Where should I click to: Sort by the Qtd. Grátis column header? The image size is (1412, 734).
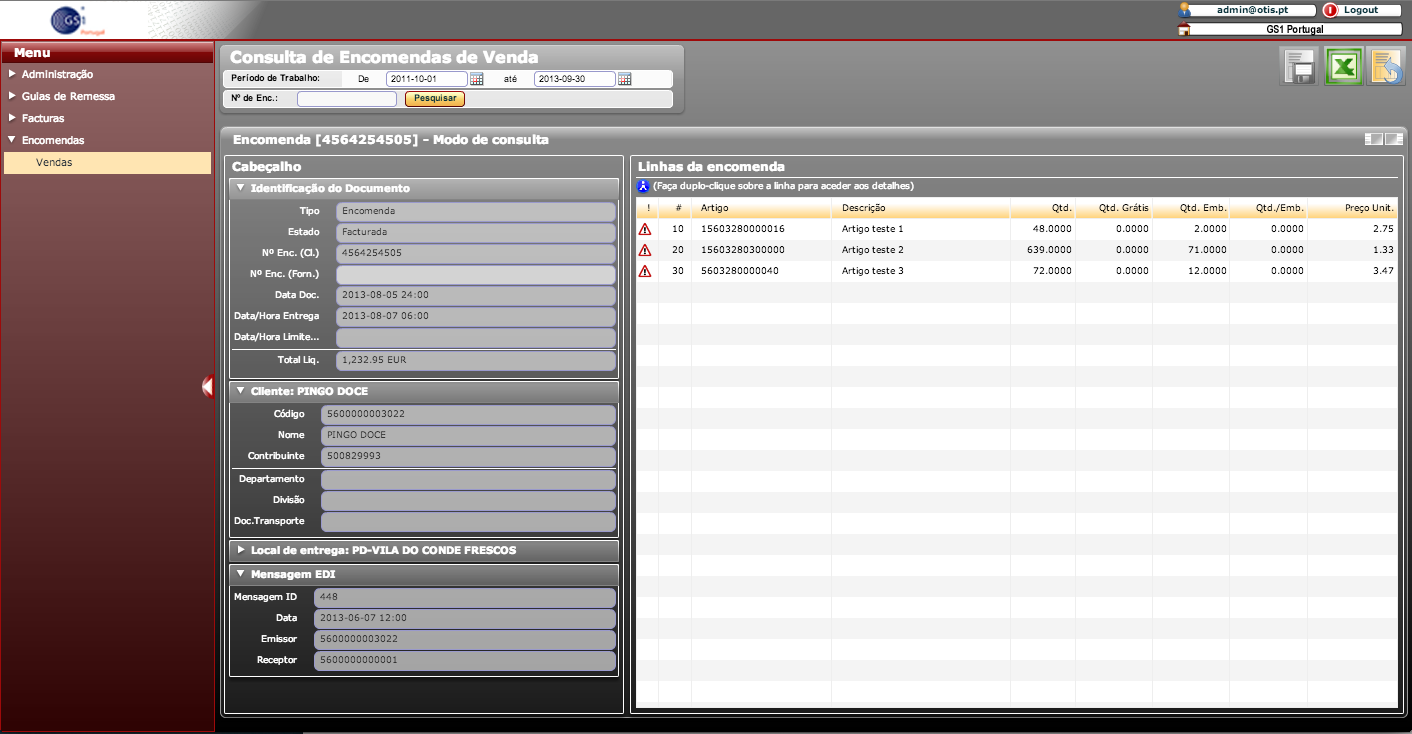point(1114,208)
